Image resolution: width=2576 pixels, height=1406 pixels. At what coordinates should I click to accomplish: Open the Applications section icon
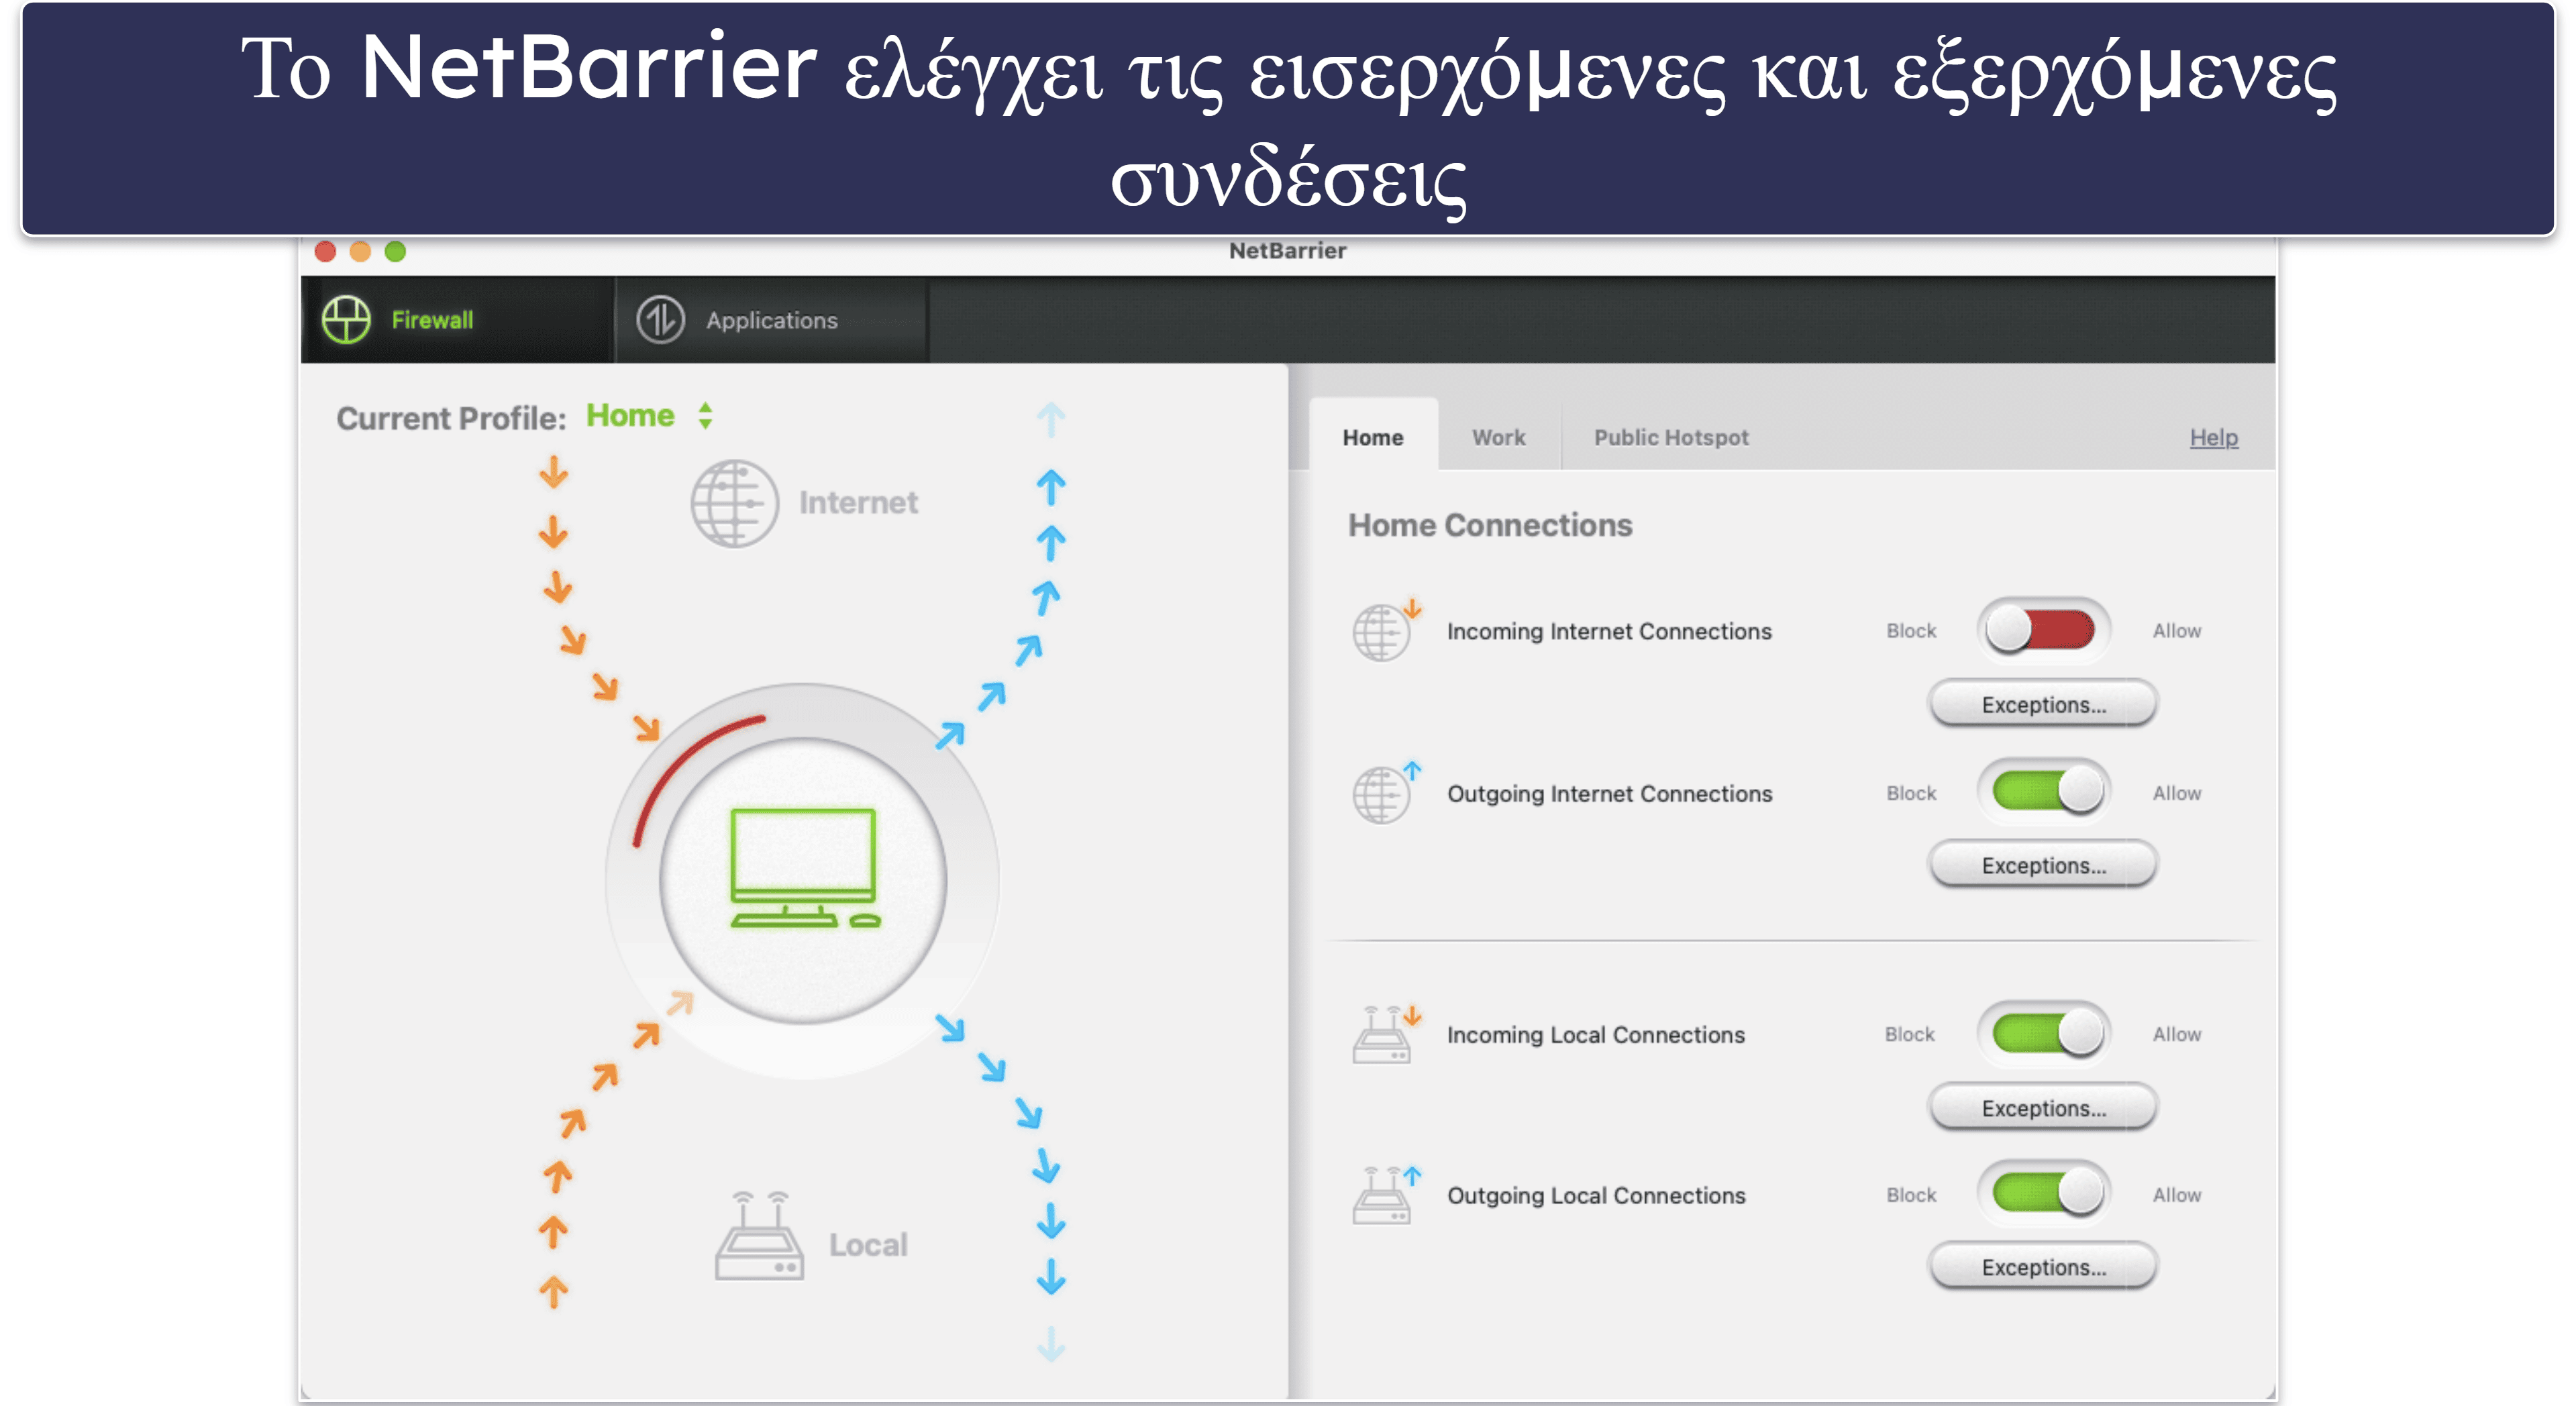click(x=660, y=320)
